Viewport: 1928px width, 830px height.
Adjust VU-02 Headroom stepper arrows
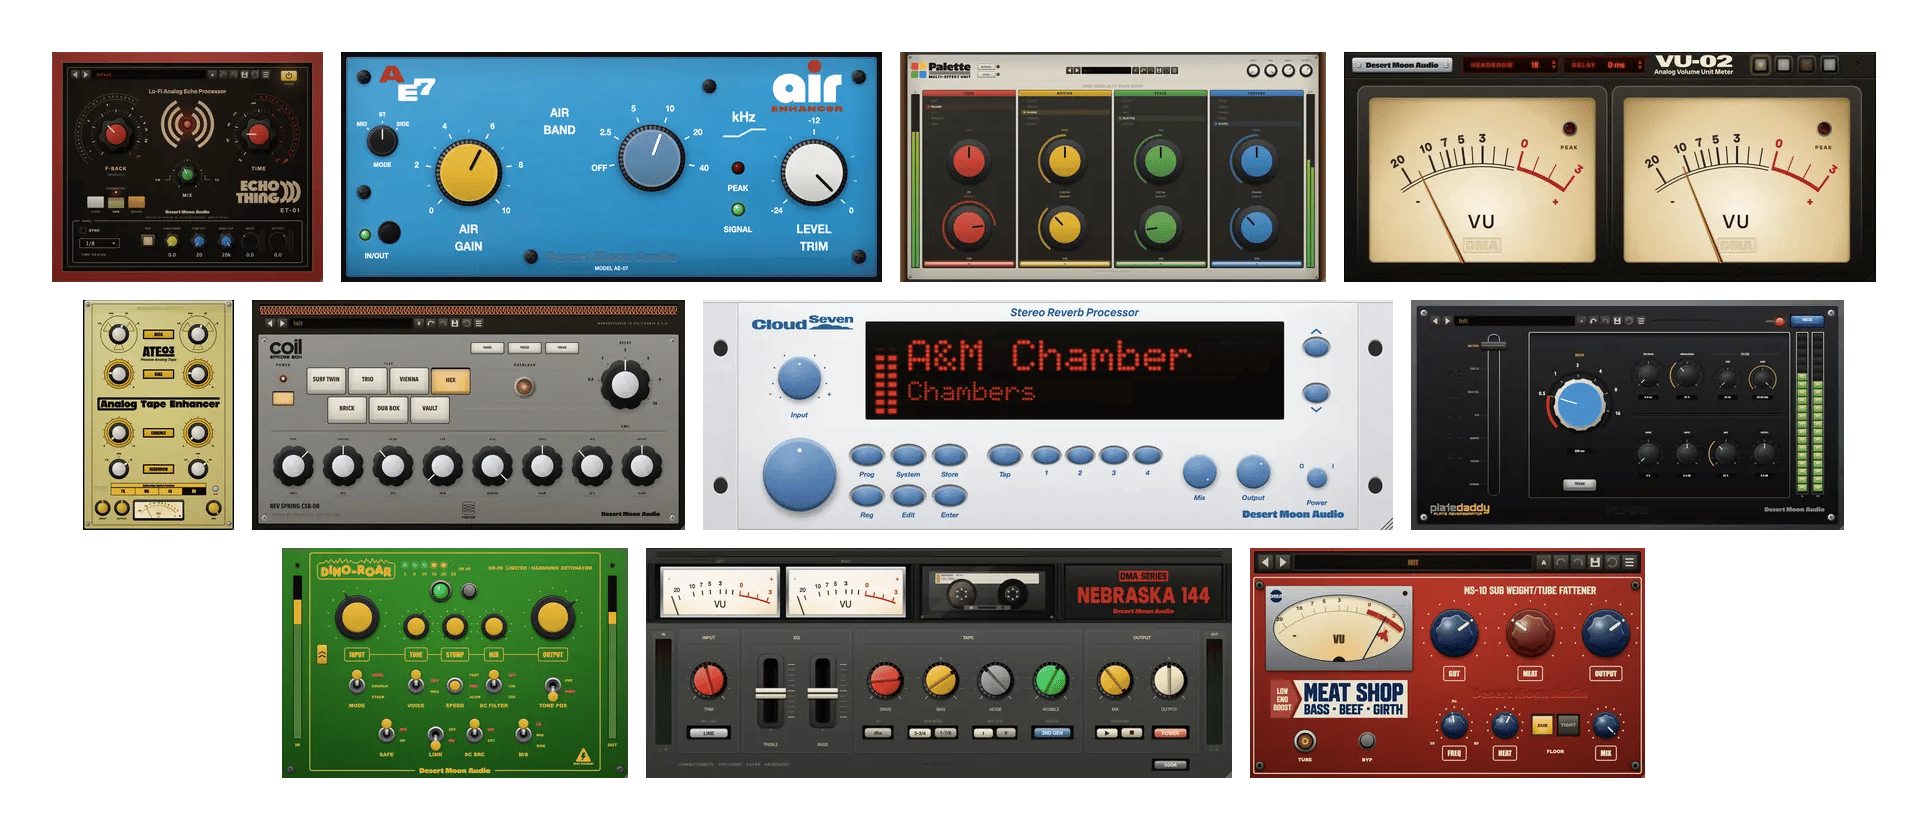pos(1553,65)
